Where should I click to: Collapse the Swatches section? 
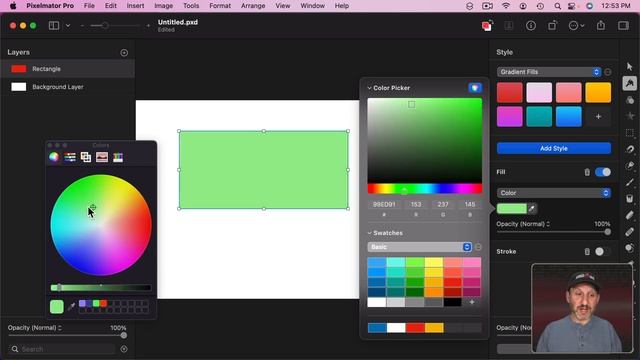click(x=369, y=233)
